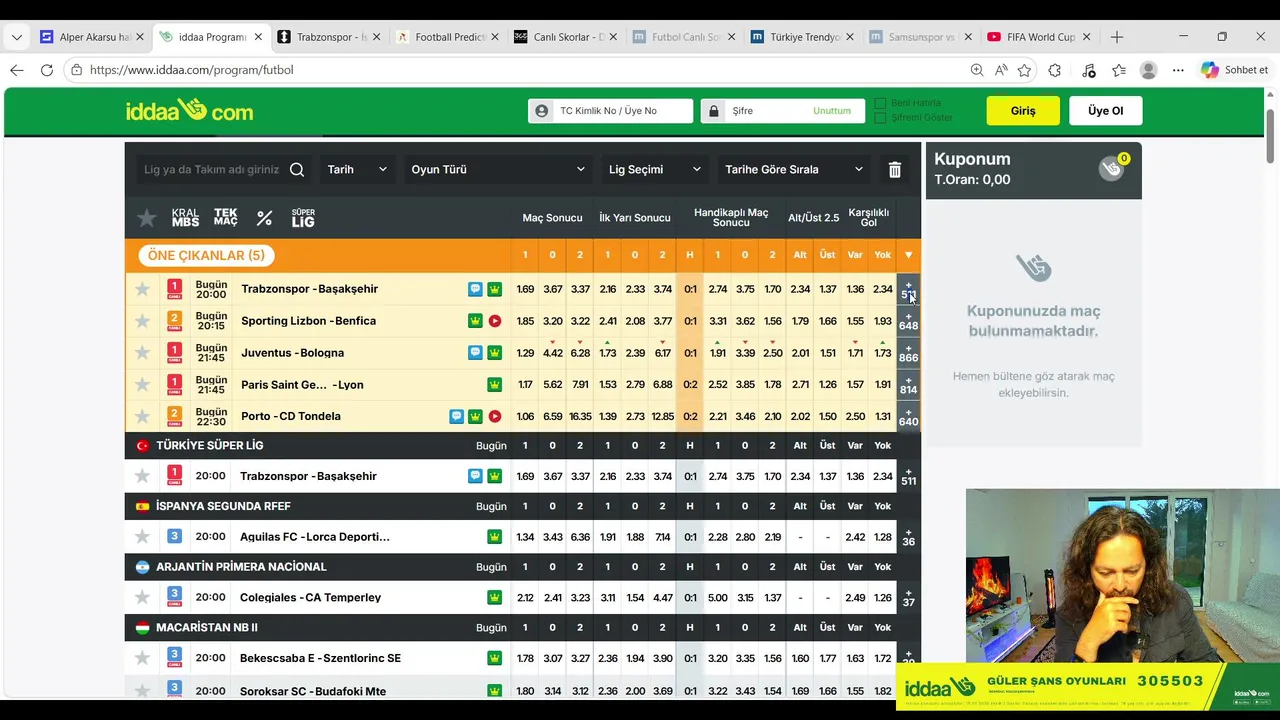Filter by Süper Lig icon
1280x720 pixels.
tap(303, 218)
